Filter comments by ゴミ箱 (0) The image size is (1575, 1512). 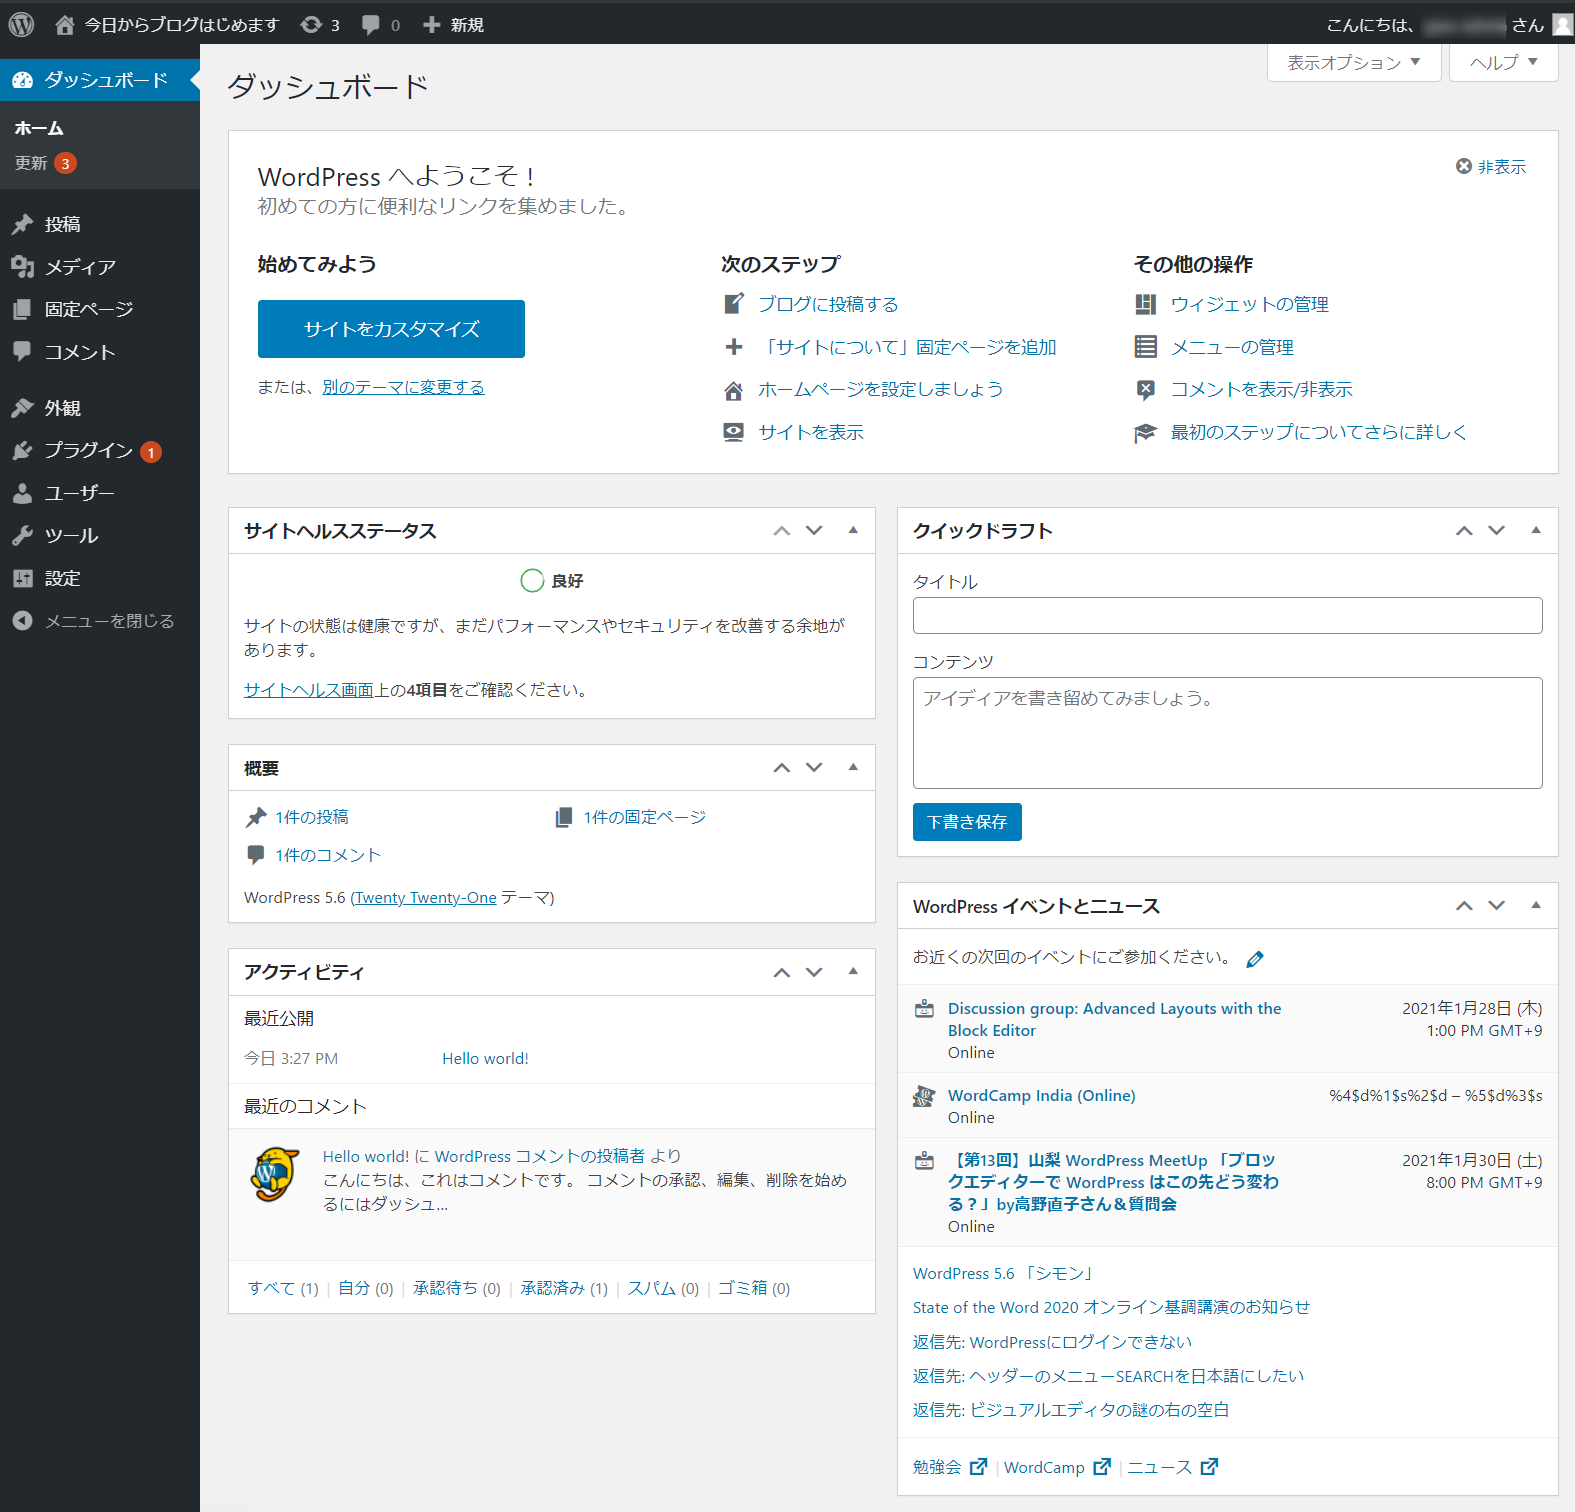point(754,1288)
